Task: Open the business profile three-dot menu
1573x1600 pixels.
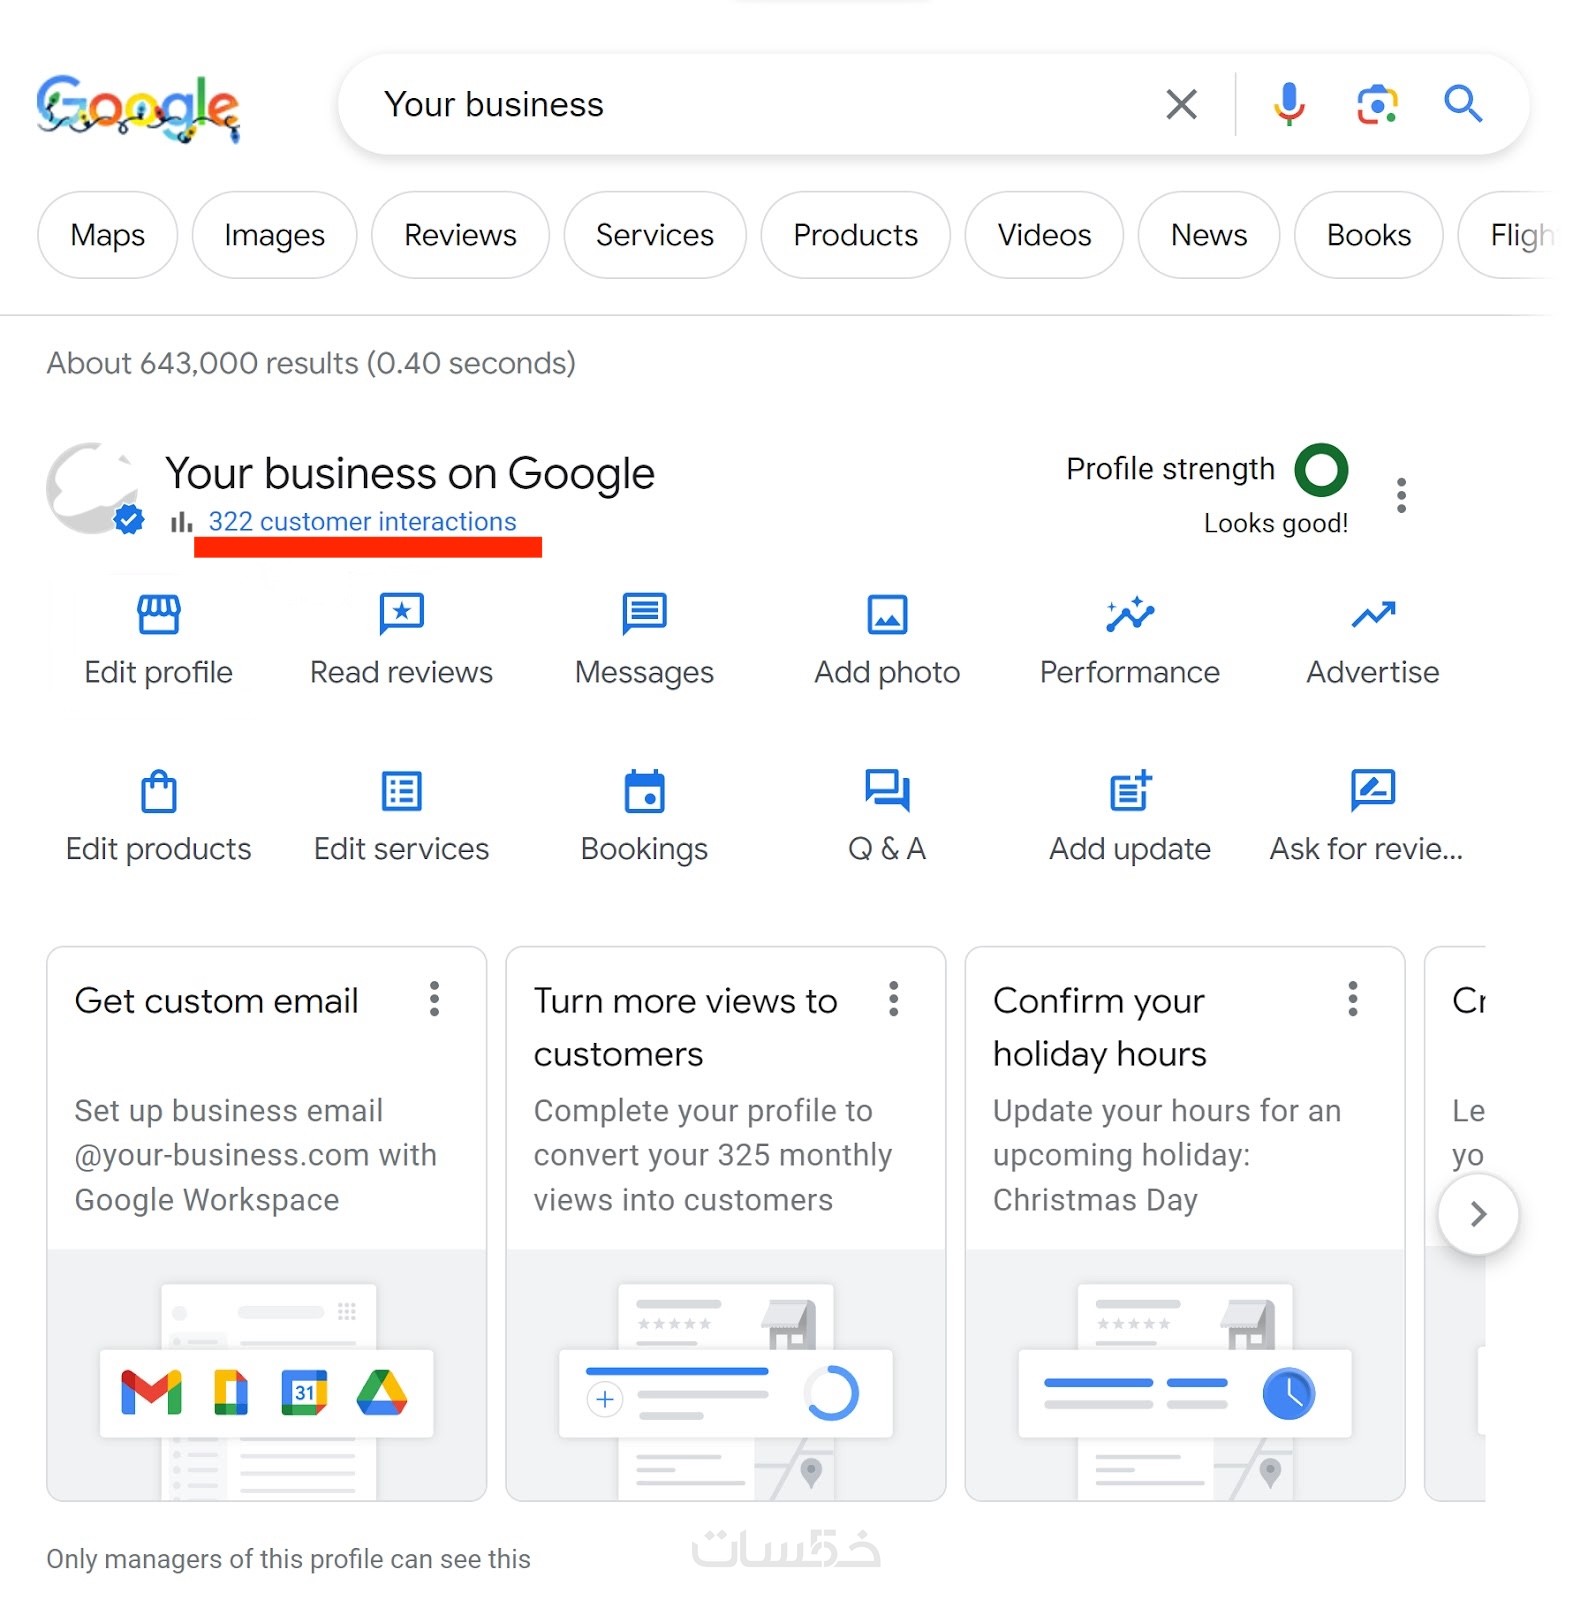Action: click(x=1401, y=495)
